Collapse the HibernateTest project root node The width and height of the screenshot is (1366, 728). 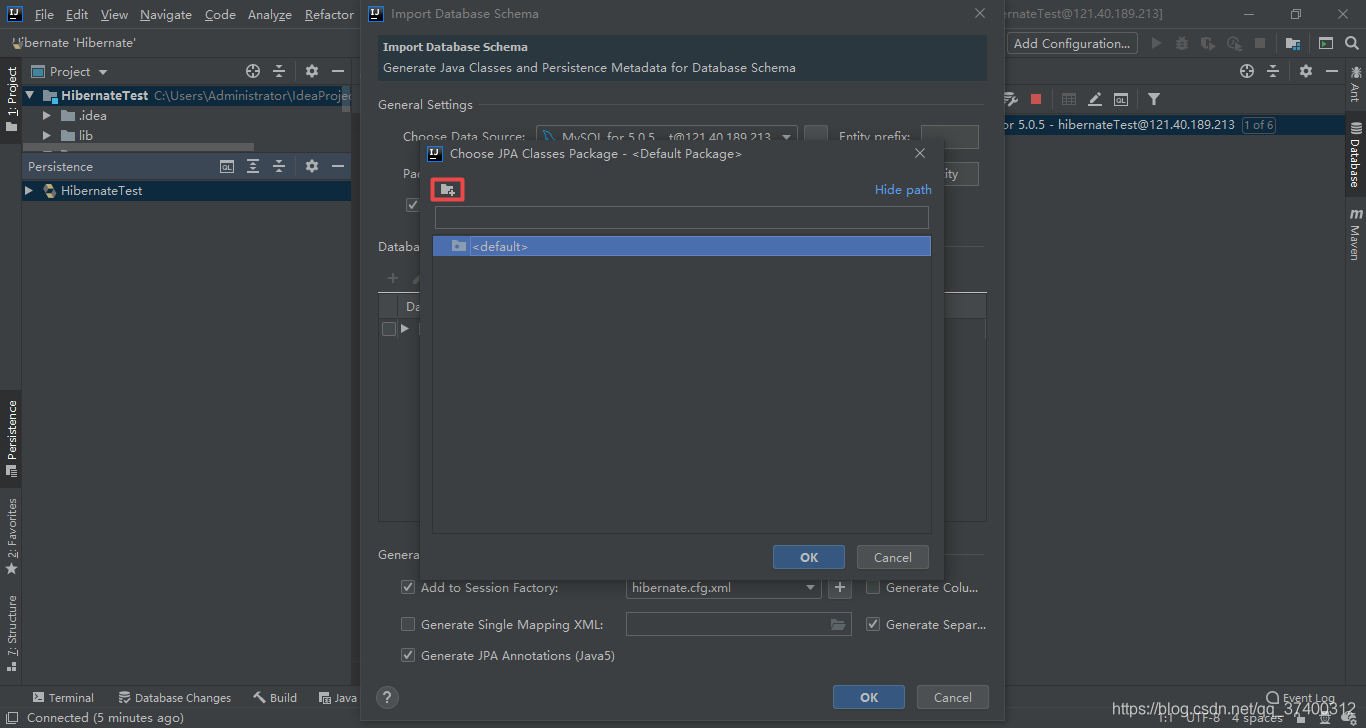(30, 96)
